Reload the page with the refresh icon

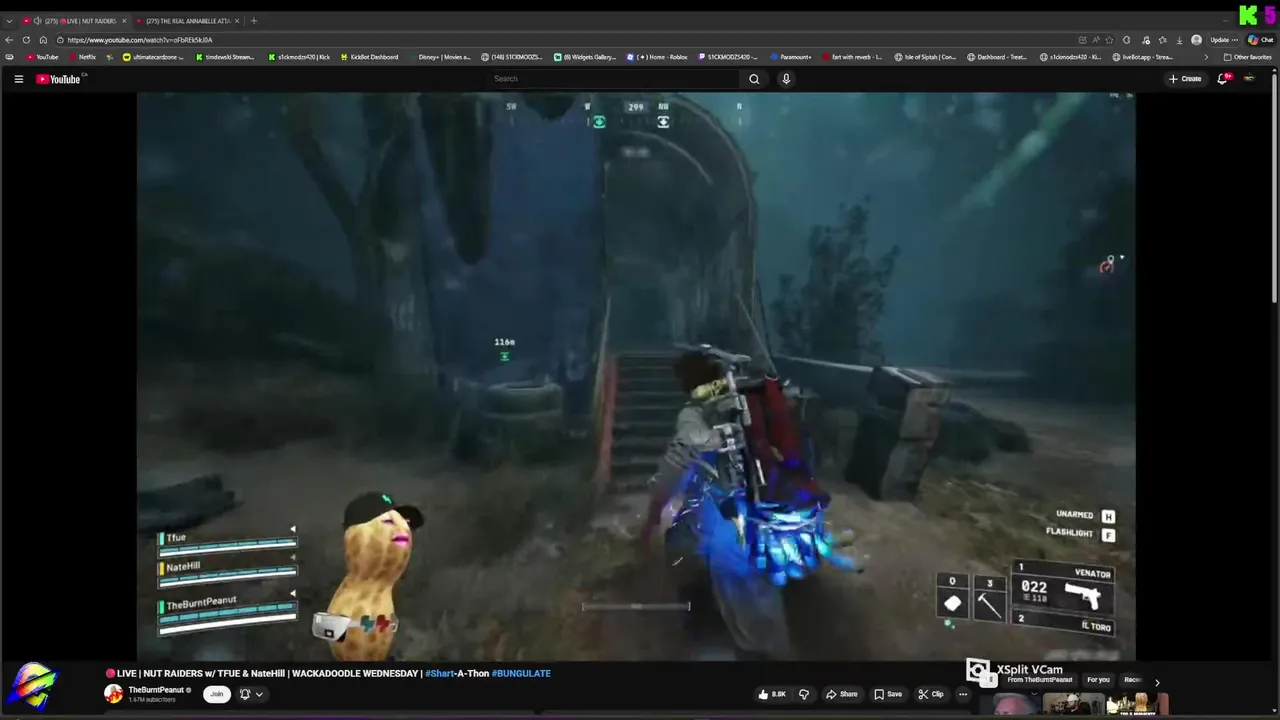[x=26, y=40]
